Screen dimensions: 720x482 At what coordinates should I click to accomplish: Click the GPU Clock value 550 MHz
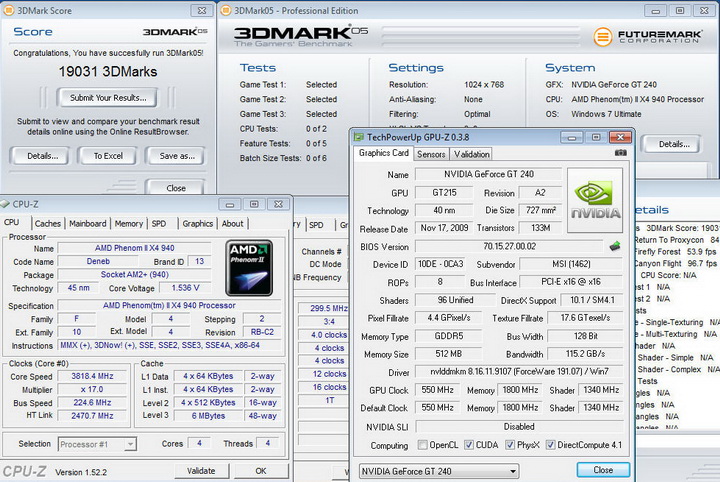click(437, 390)
